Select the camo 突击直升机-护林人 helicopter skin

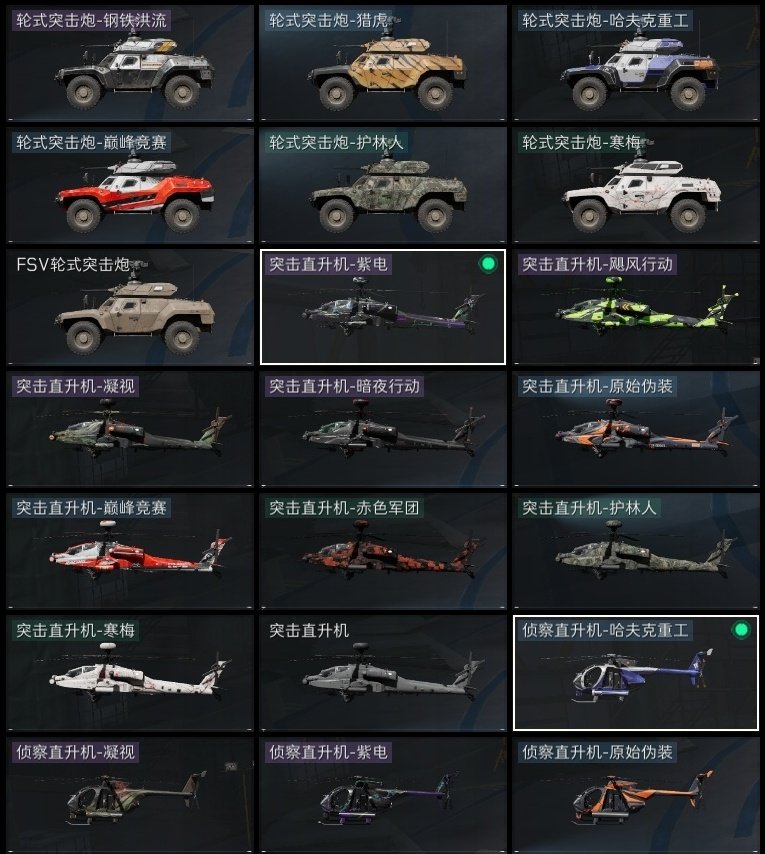point(636,551)
